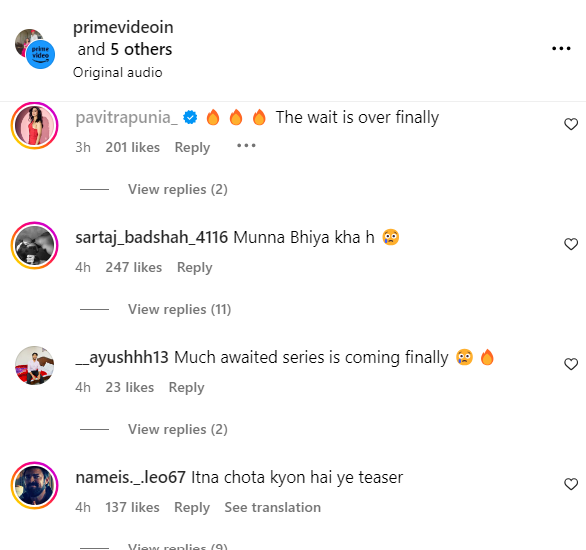Like nameis._.leo67's teaser comment
586x550 pixels.
(x=571, y=484)
